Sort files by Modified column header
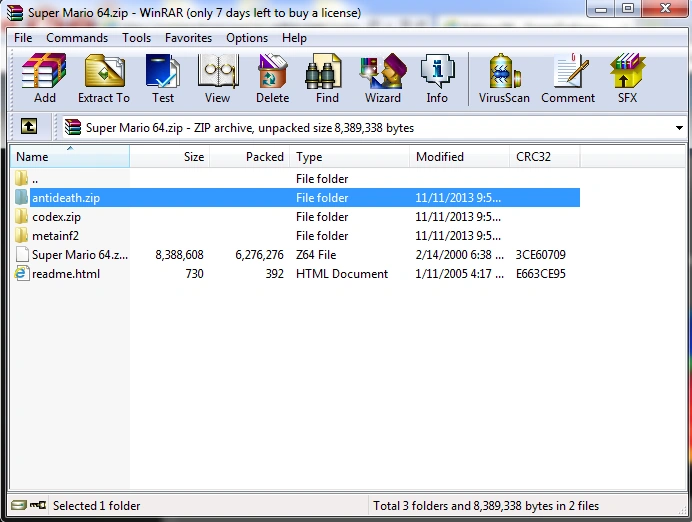This screenshot has width=692, height=522. [459, 157]
